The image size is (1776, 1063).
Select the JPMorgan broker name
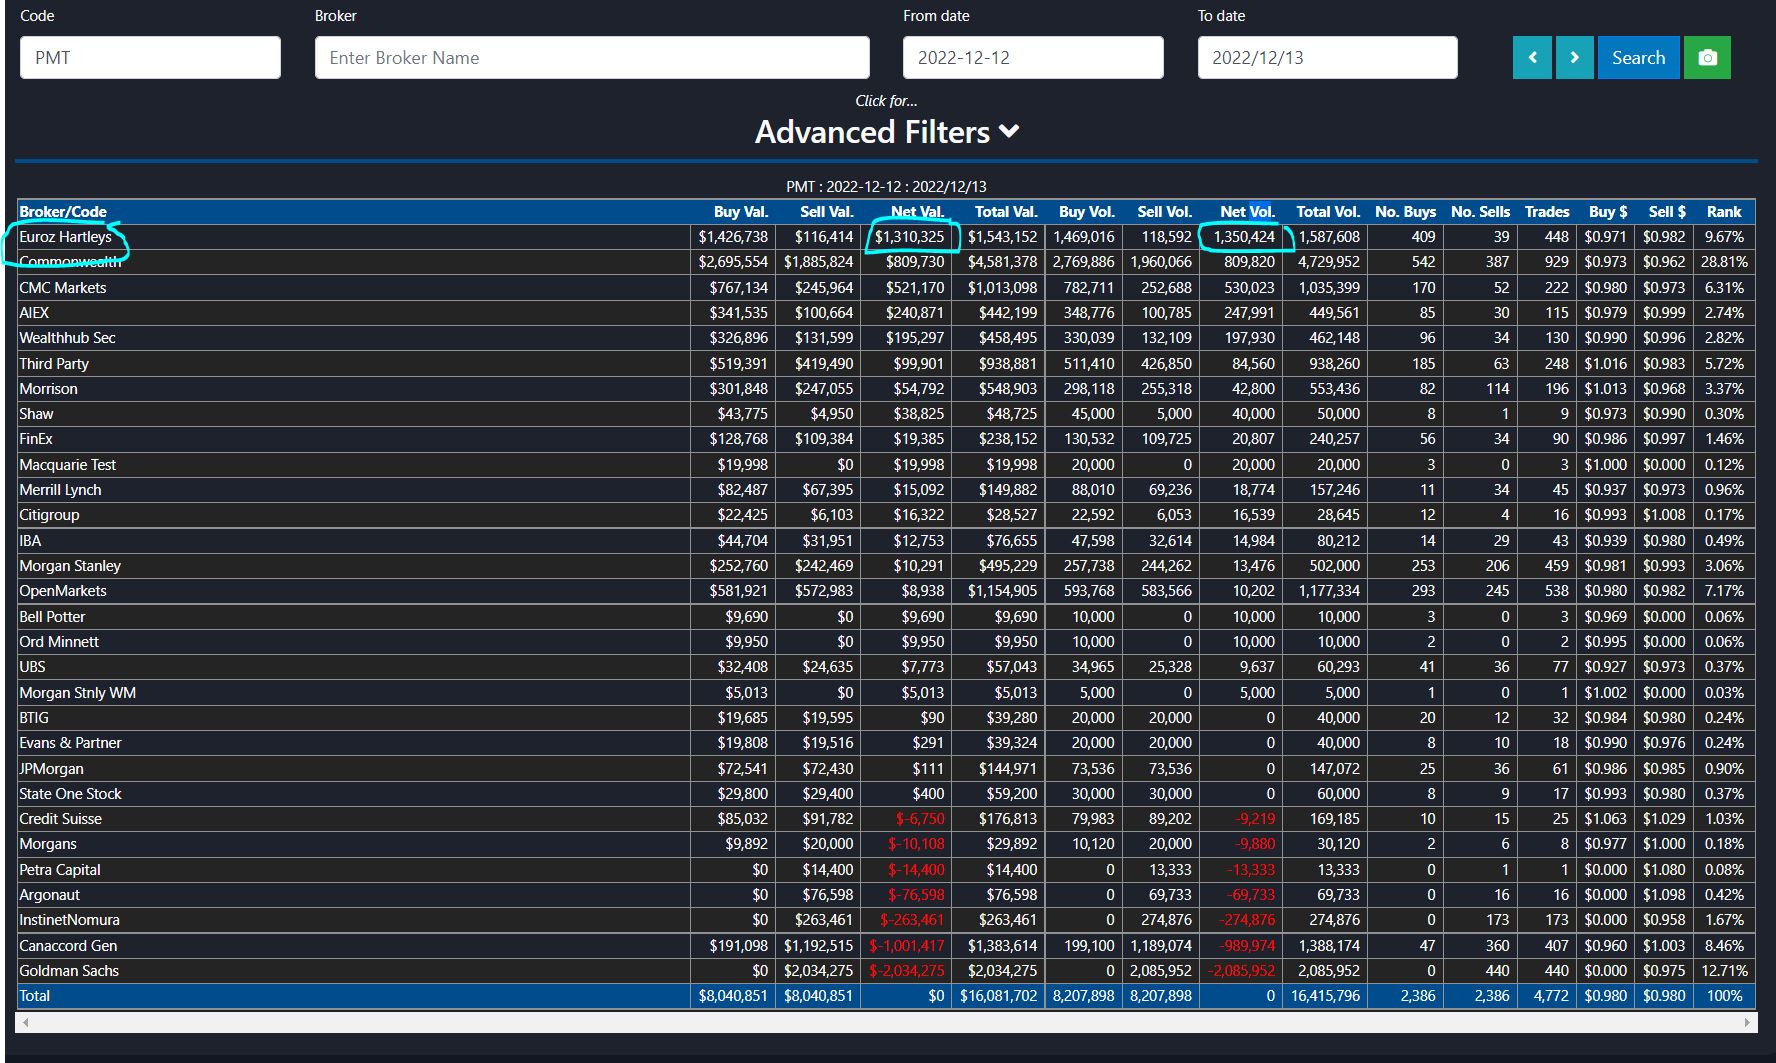(x=51, y=769)
